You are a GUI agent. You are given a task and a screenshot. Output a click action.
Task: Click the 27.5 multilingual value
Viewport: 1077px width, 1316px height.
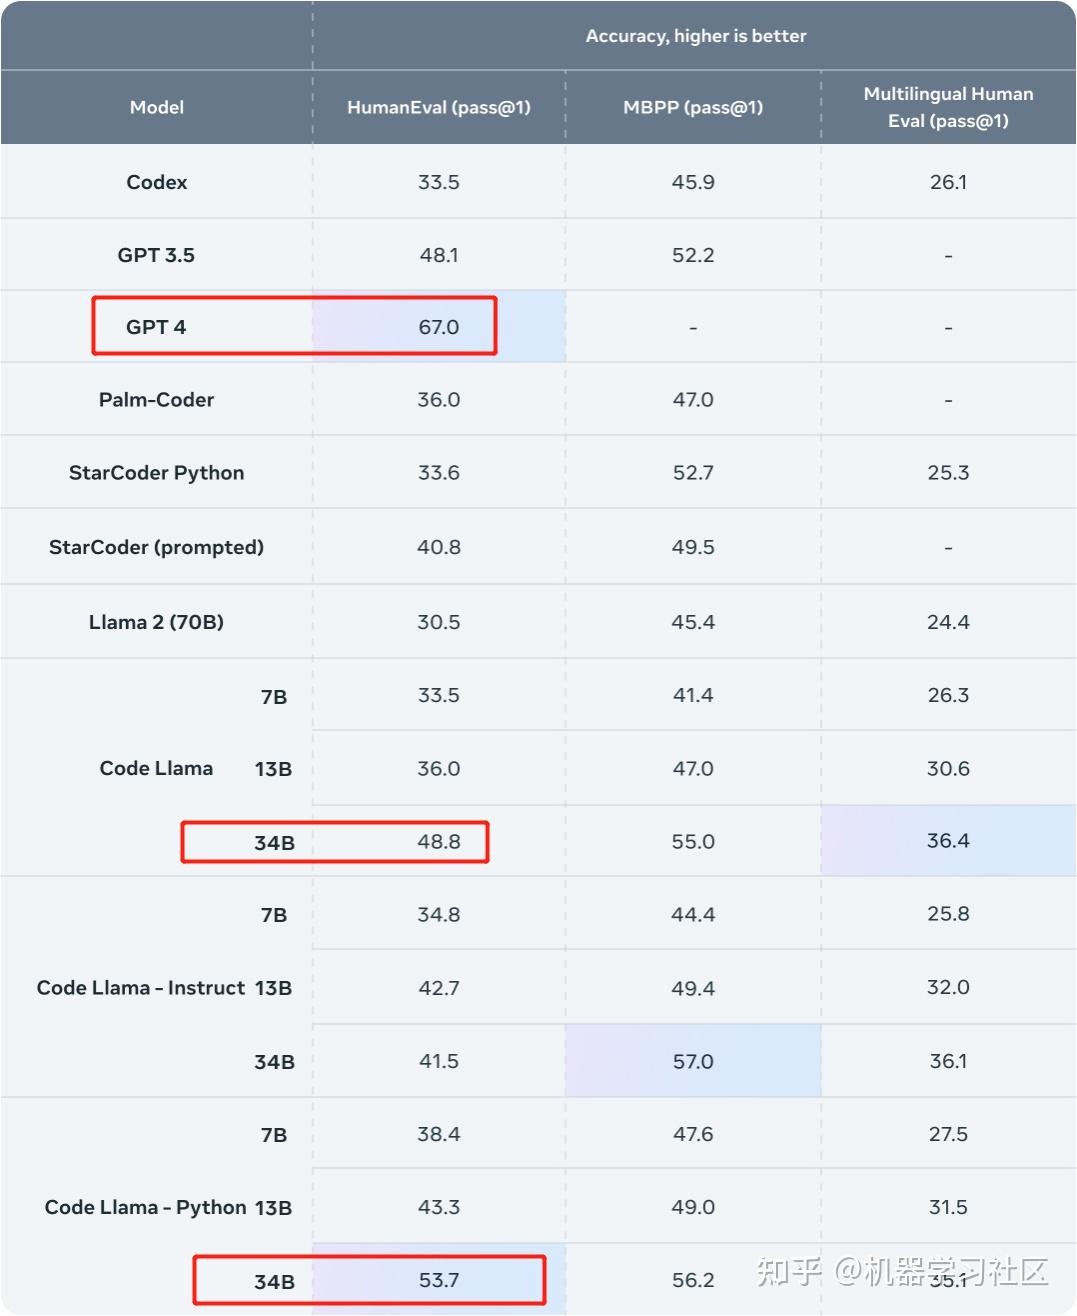948,1134
